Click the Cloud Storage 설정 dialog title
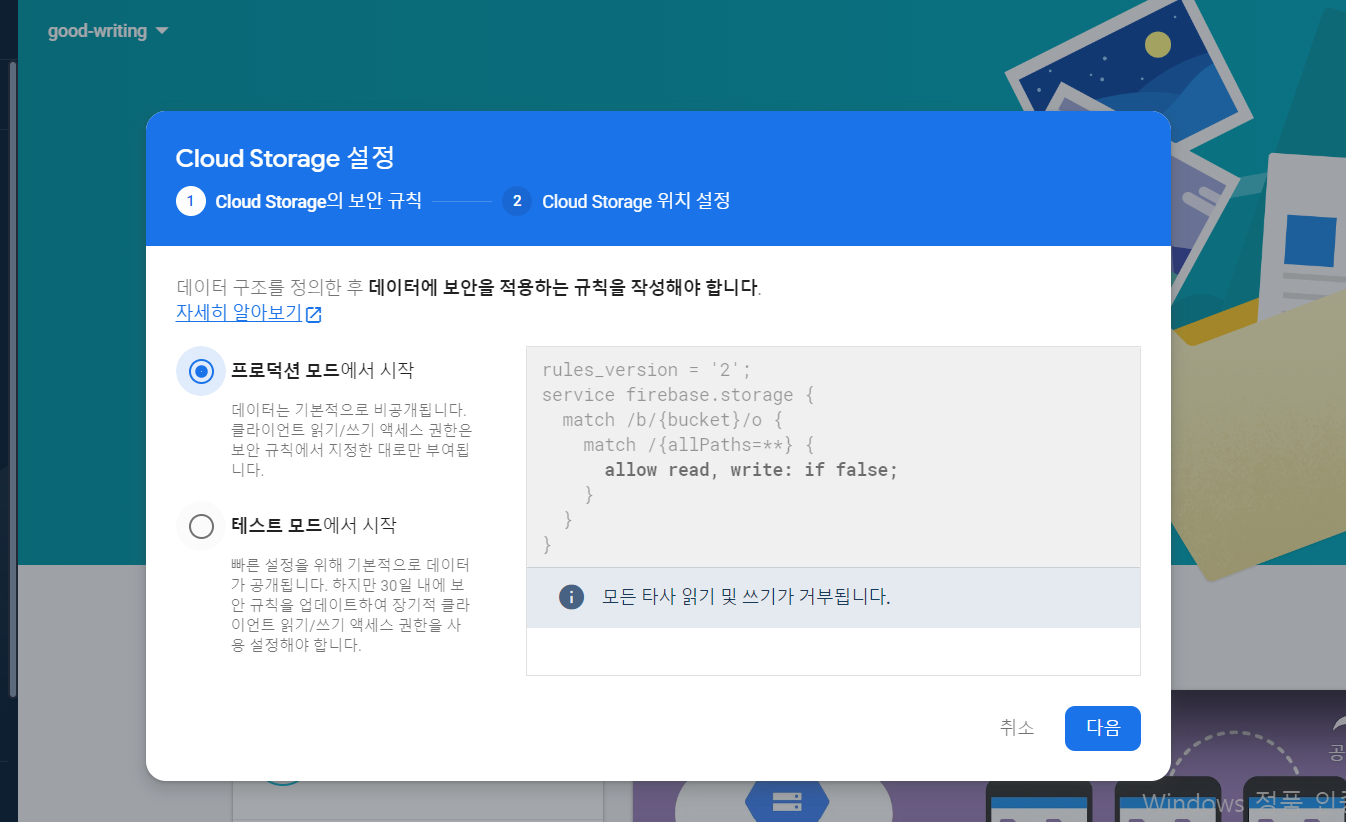 (285, 158)
